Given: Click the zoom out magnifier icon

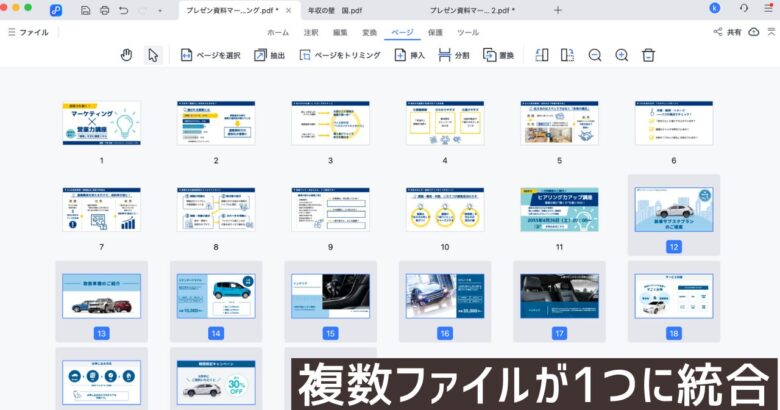Looking at the screenshot, I should point(595,55).
